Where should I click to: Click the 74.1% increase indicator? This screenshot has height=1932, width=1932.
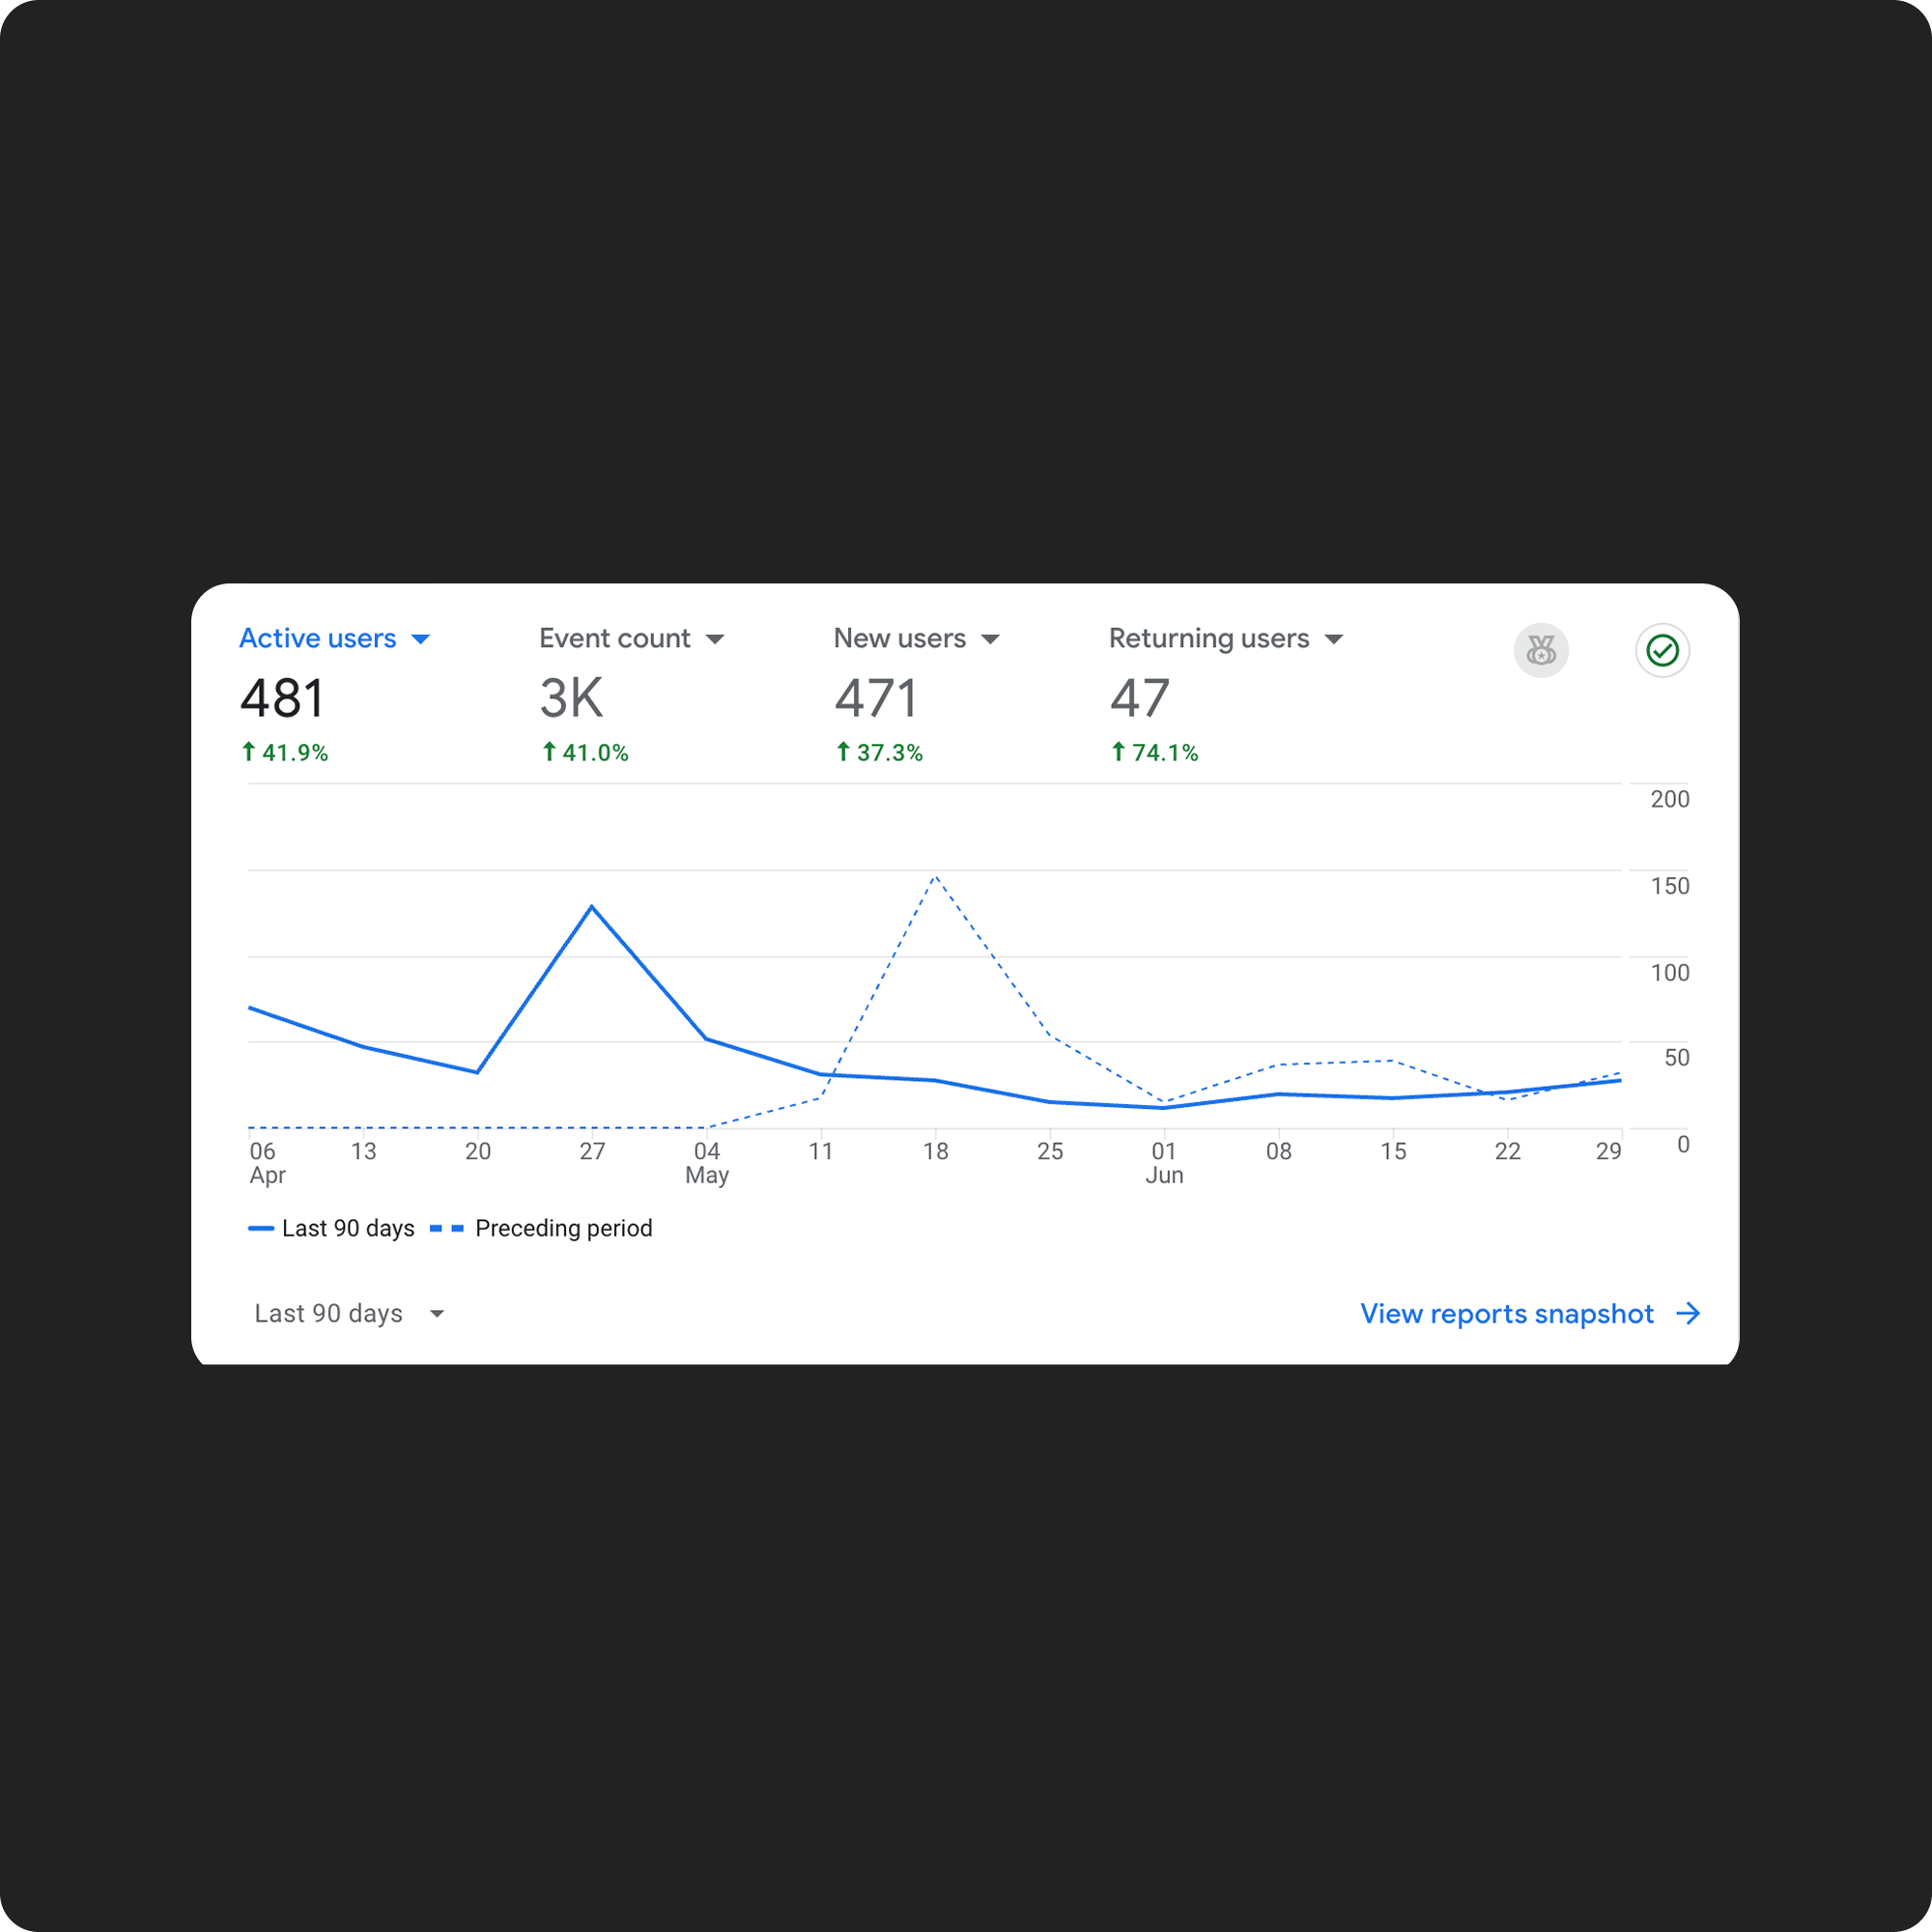(1154, 752)
